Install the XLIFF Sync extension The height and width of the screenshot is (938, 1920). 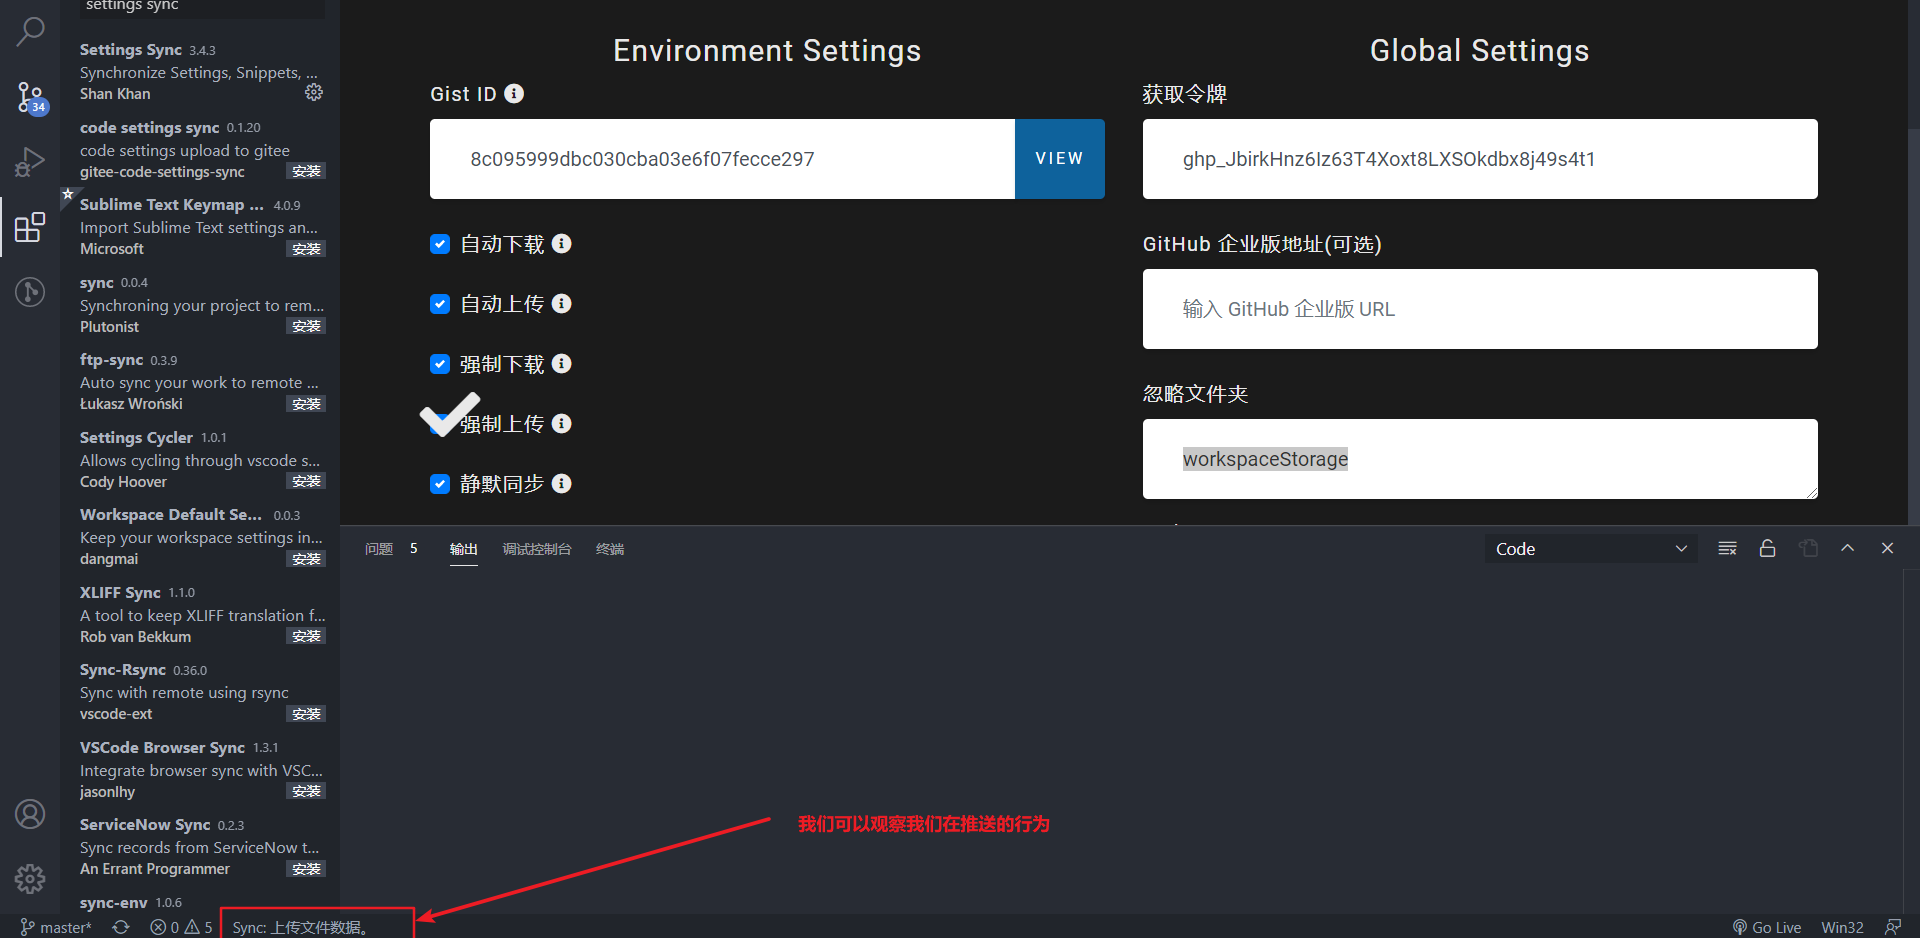point(307,636)
